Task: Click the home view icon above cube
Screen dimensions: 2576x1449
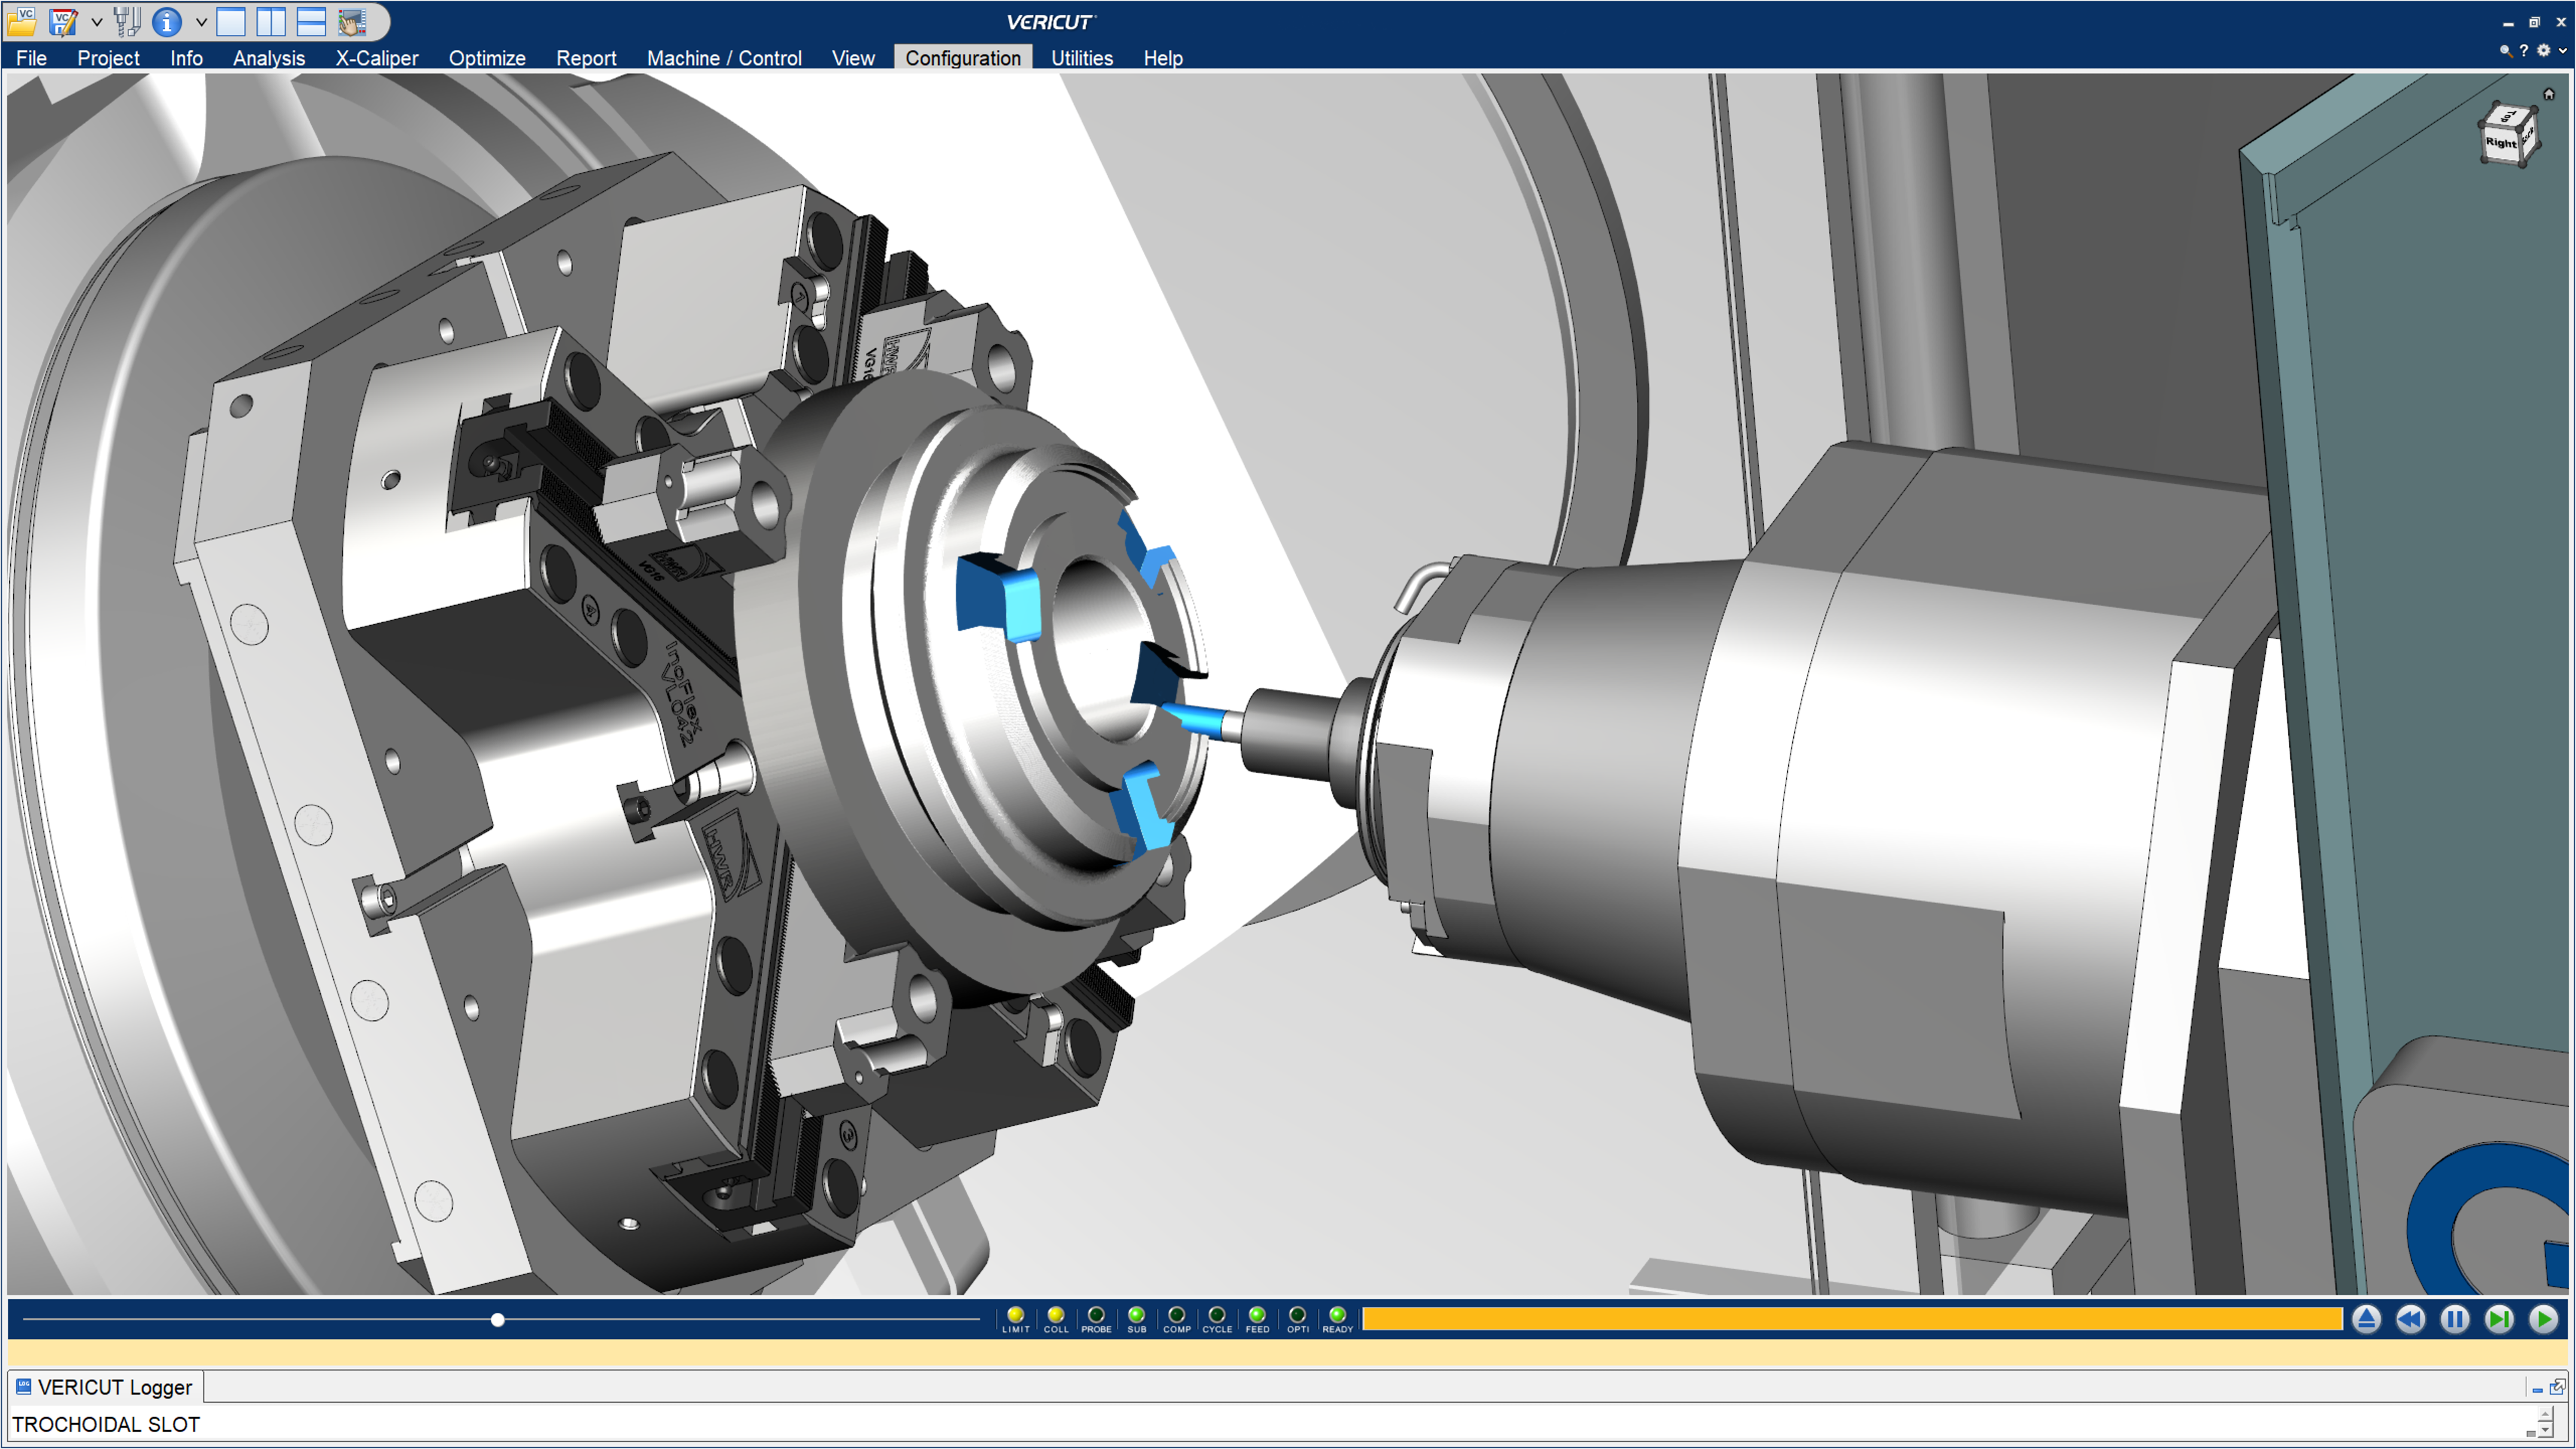Action: click(x=2549, y=94)
